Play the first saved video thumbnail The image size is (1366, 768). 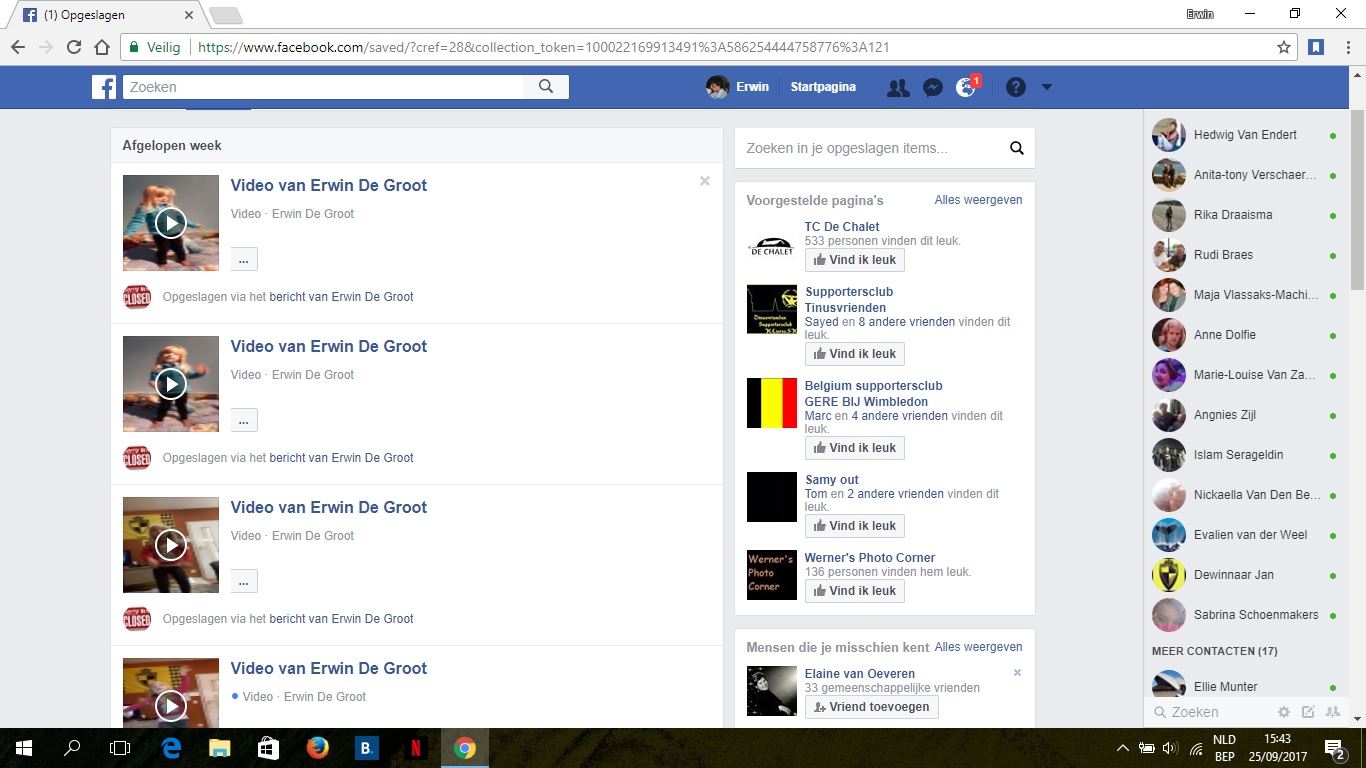(171, 223)
